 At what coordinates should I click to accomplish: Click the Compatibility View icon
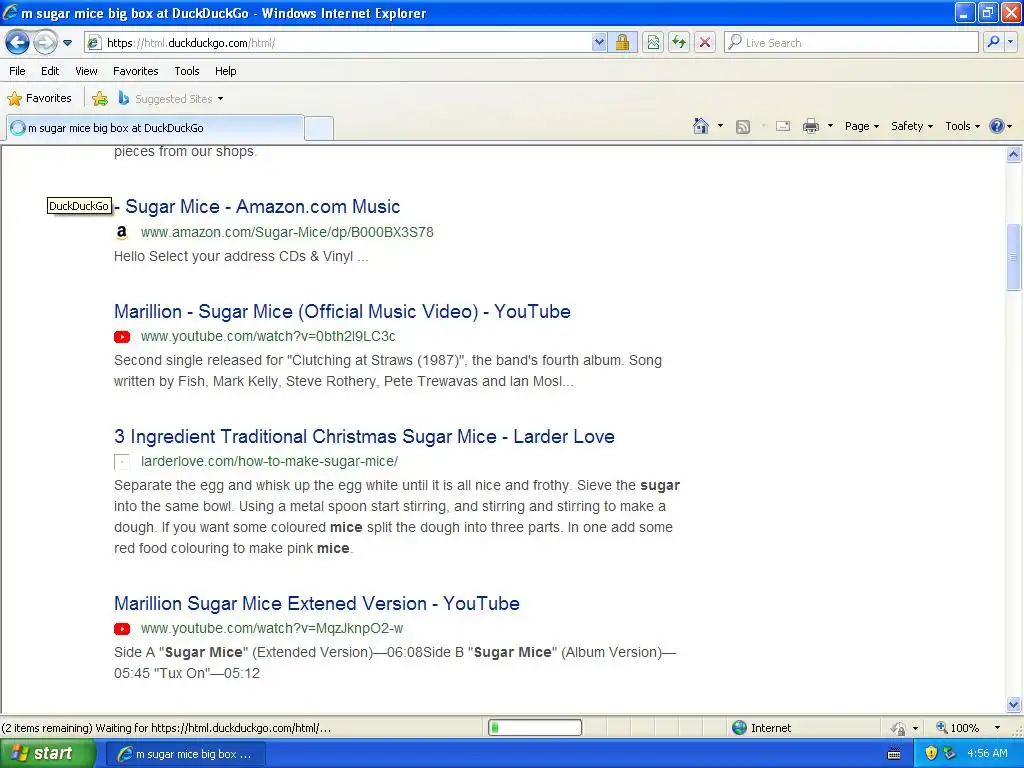[x=653, y=43]
